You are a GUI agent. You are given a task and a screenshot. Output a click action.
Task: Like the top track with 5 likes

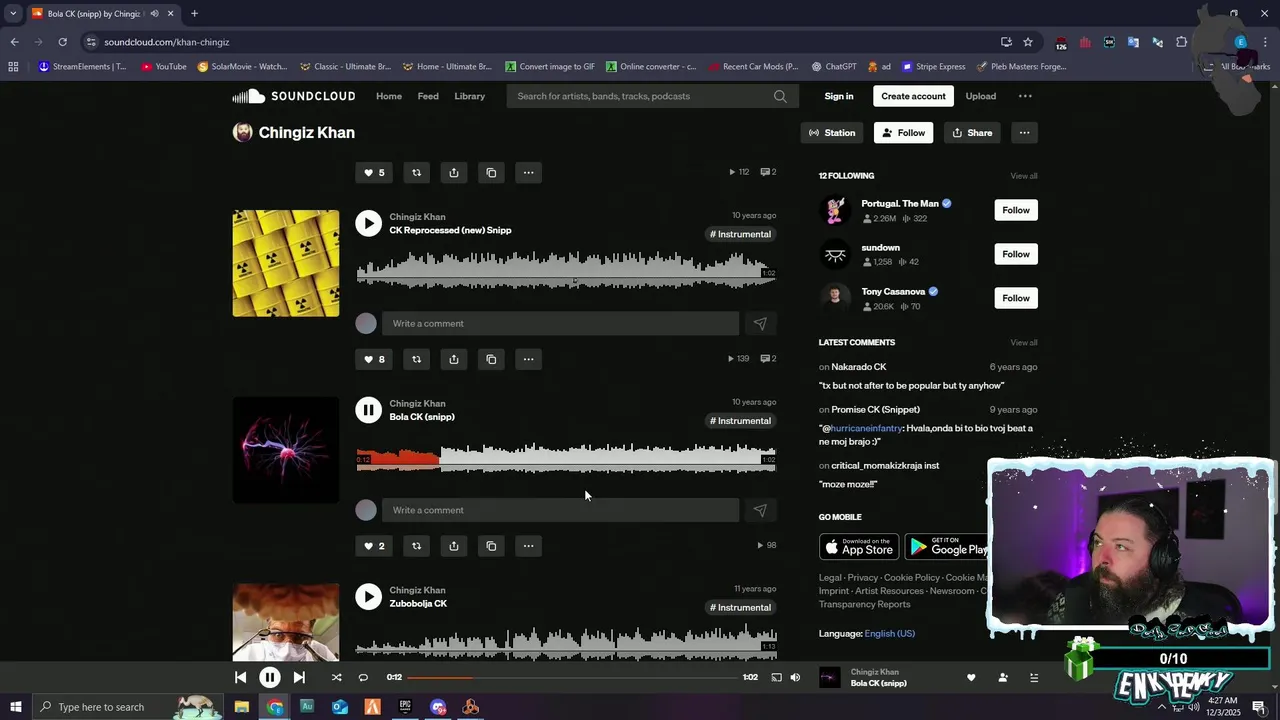pyautogui.click(x=374, y=172)
